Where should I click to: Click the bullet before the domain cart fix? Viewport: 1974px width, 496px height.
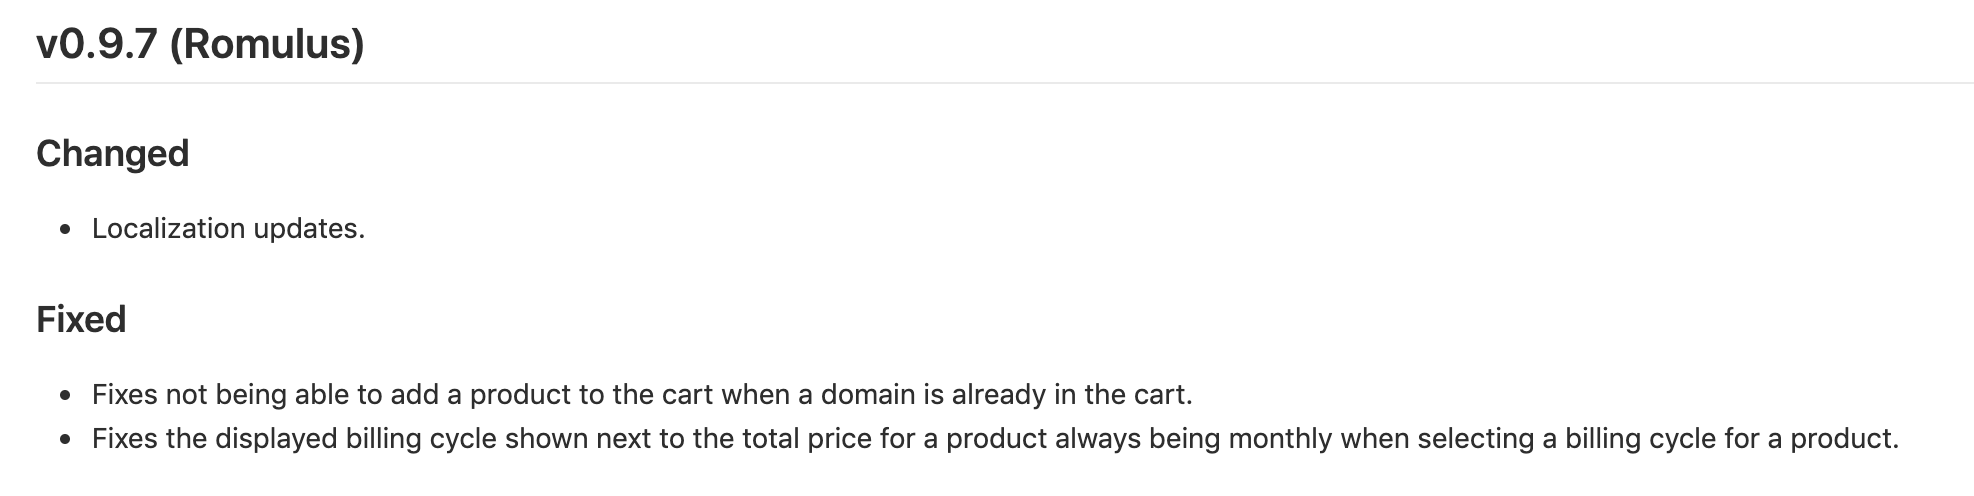[66, 396]
